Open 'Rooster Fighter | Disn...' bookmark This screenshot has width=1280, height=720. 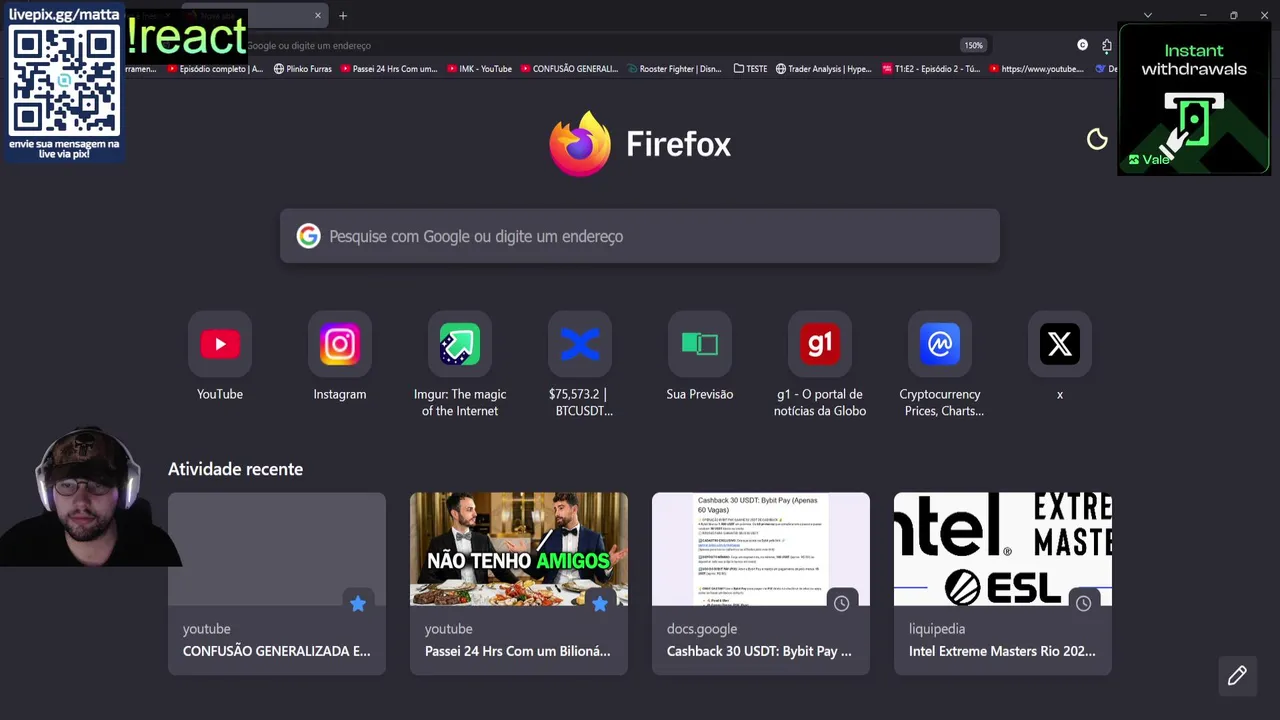point(674,69)
